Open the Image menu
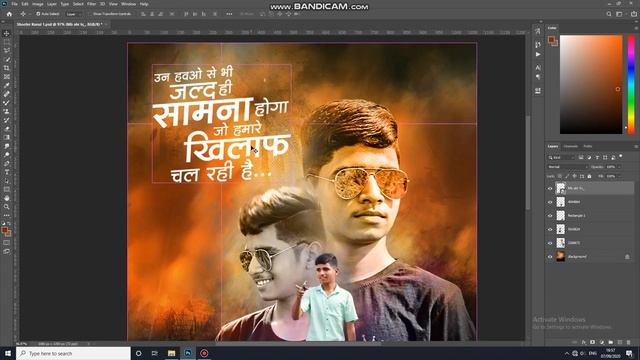 (x=38, y=4)
